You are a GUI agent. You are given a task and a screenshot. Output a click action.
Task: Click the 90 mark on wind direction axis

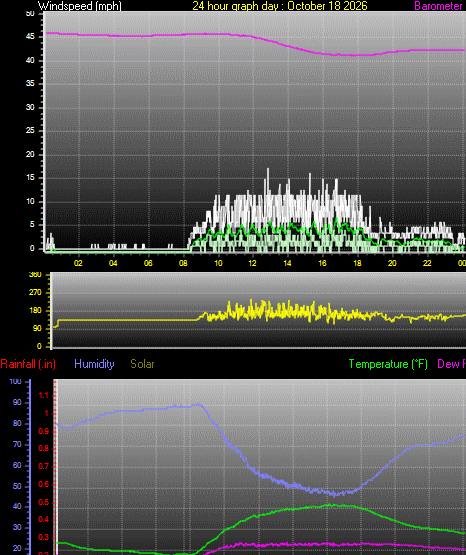pos(37,328)
